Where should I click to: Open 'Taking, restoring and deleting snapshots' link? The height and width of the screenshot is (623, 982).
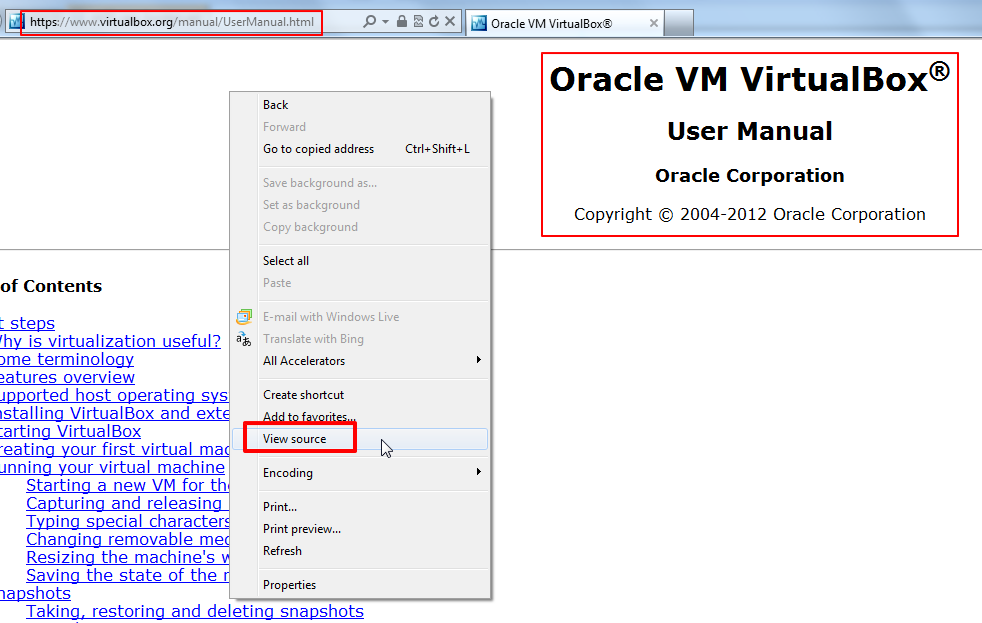(x=194, y=611)
